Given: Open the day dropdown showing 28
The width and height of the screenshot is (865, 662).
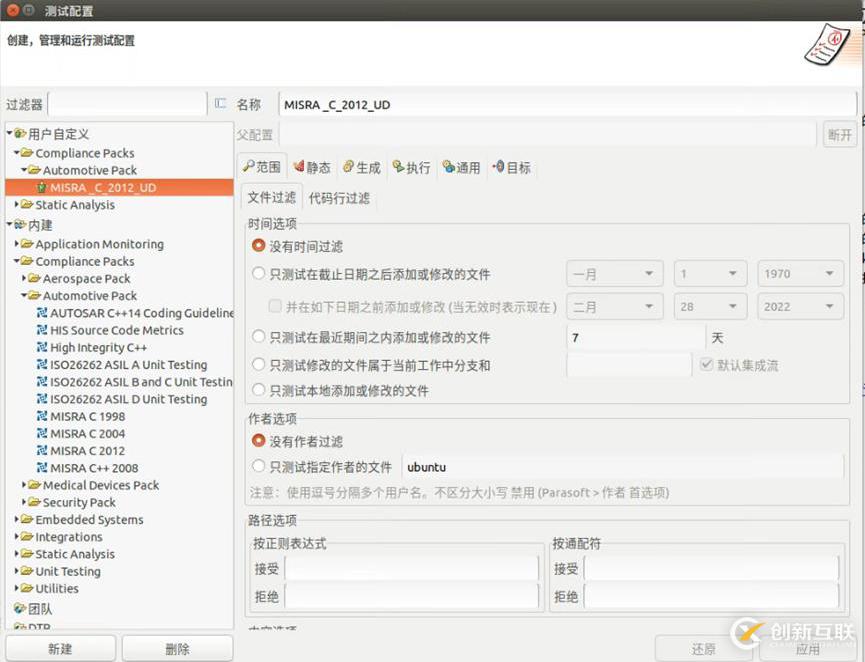Looking at the screenshot, I should pyautogui.click(x=710, y=306).
